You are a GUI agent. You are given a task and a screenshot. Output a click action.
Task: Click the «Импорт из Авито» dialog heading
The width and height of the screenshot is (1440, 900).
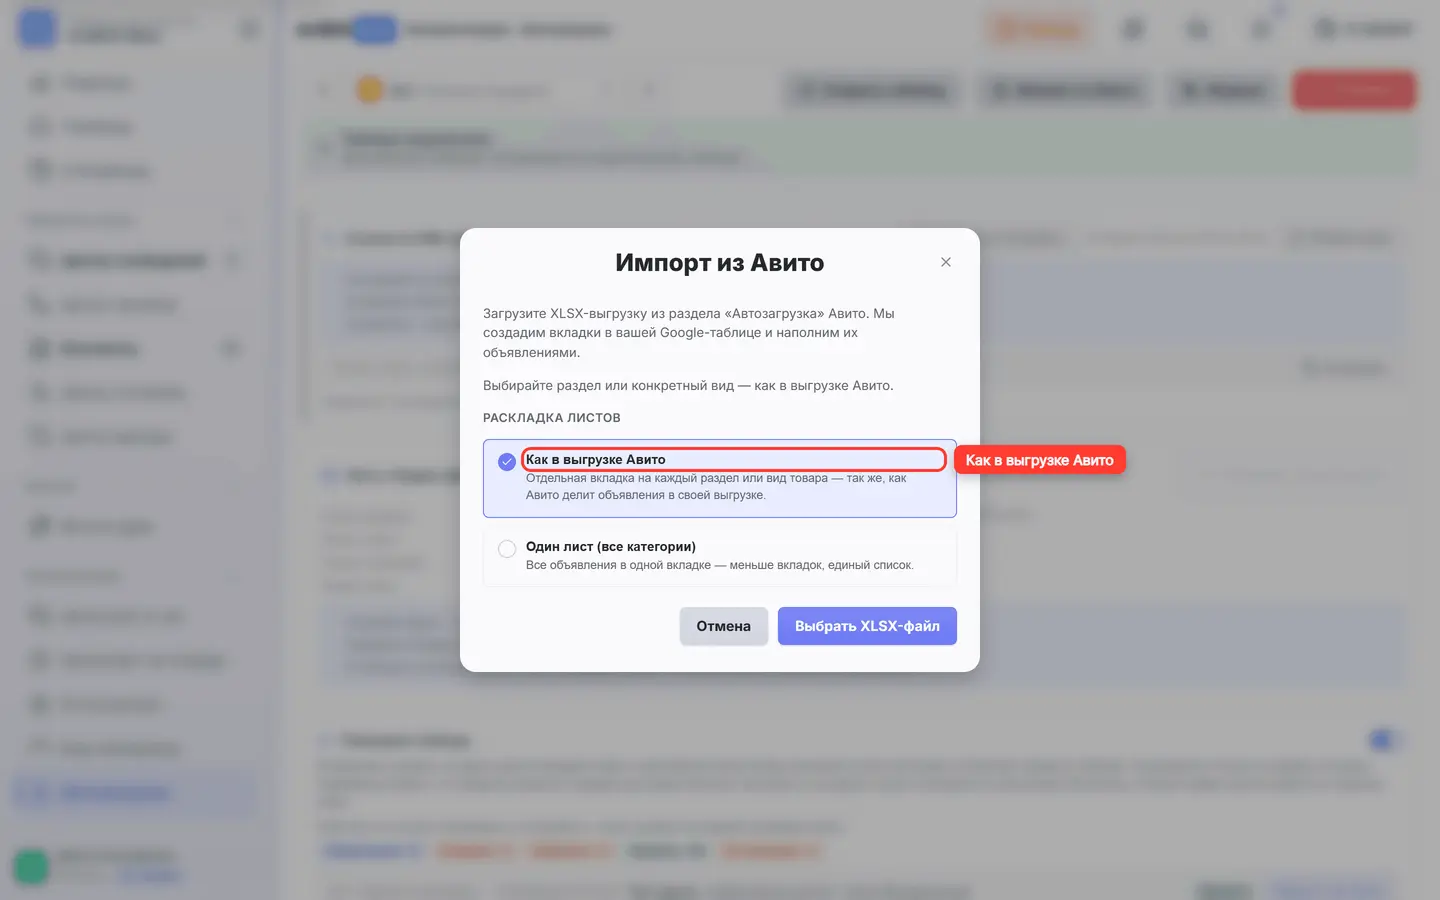720,262
